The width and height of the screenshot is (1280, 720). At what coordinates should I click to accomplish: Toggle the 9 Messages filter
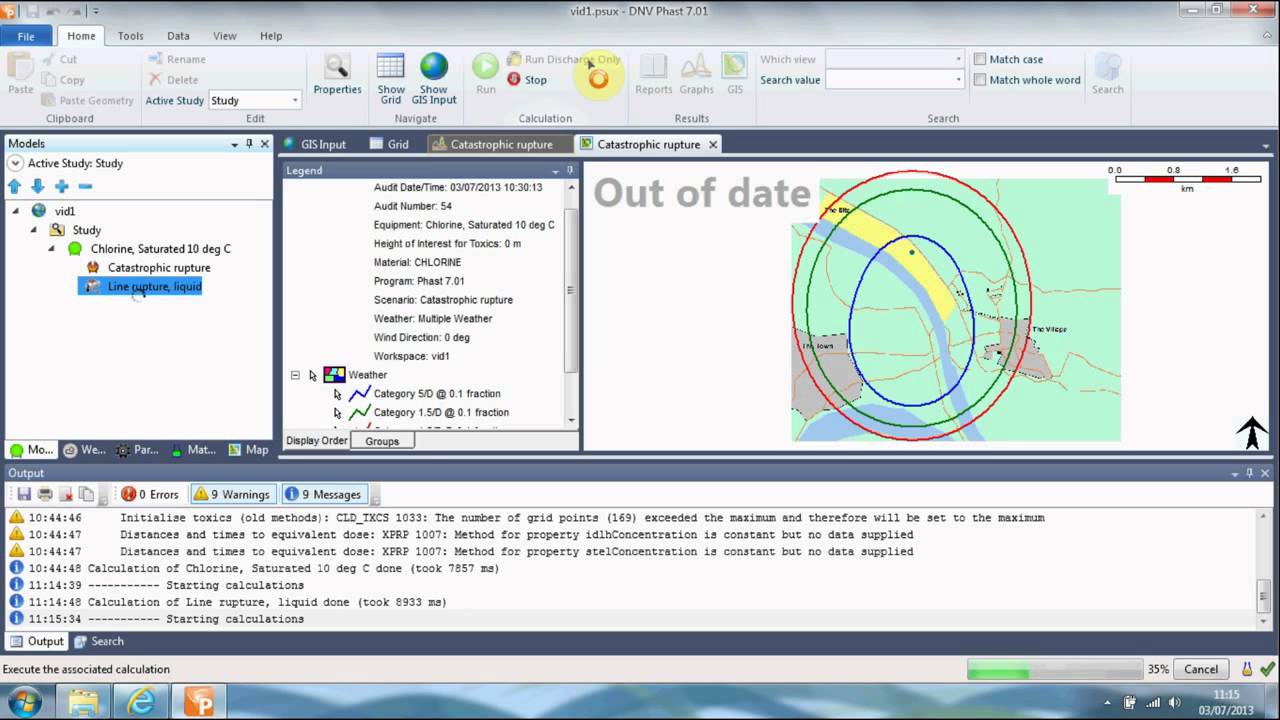click(323, 494)
